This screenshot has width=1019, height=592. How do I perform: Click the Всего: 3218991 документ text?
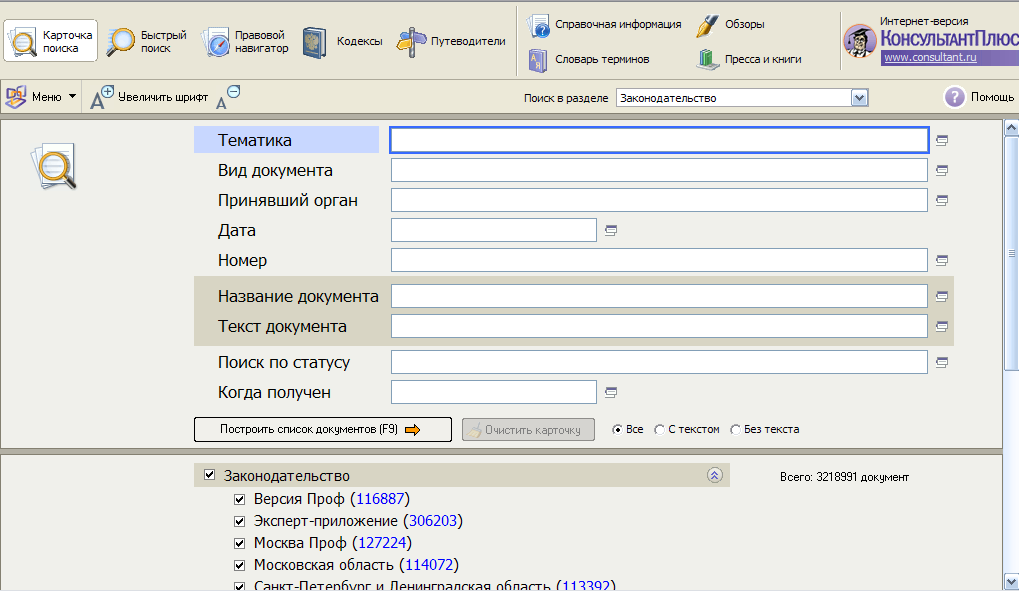tap(844, 477)
